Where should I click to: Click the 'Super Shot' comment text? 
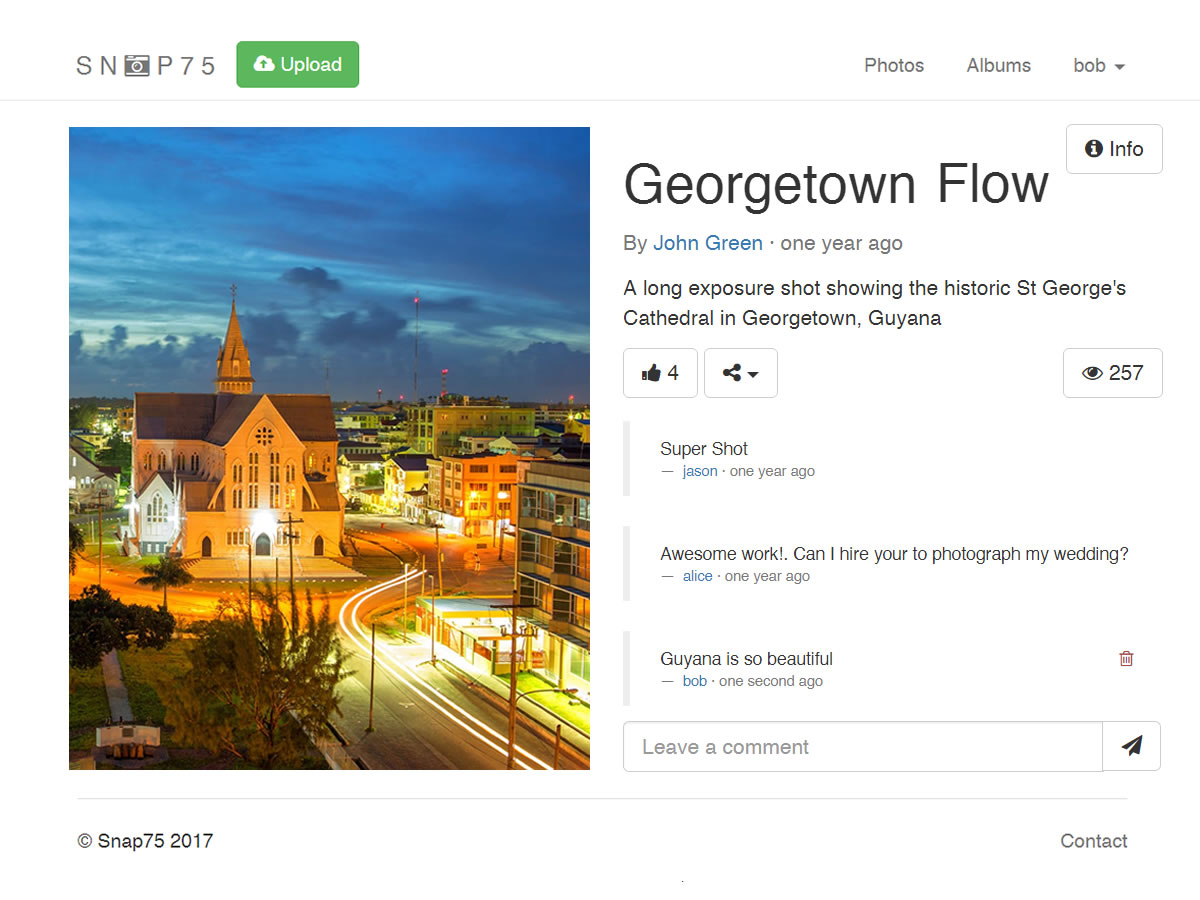pos(704,449)
